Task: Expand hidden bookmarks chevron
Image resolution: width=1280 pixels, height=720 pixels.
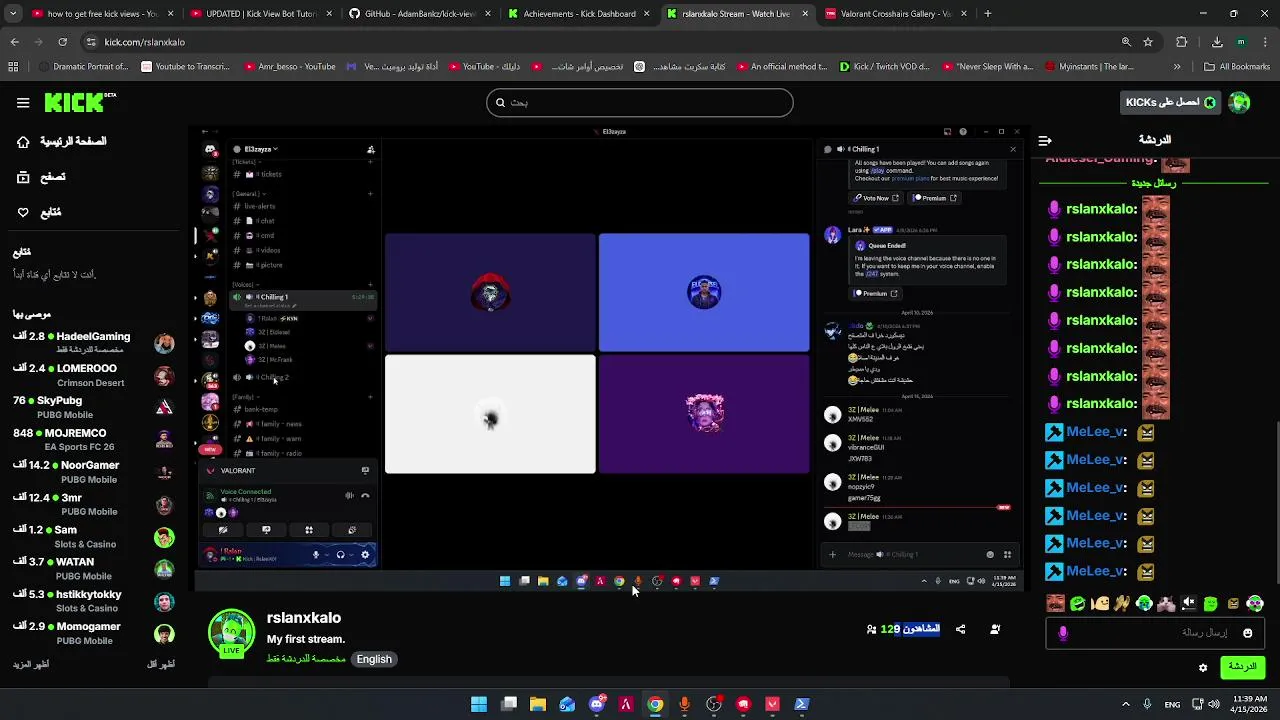Action: [1177, 67]
